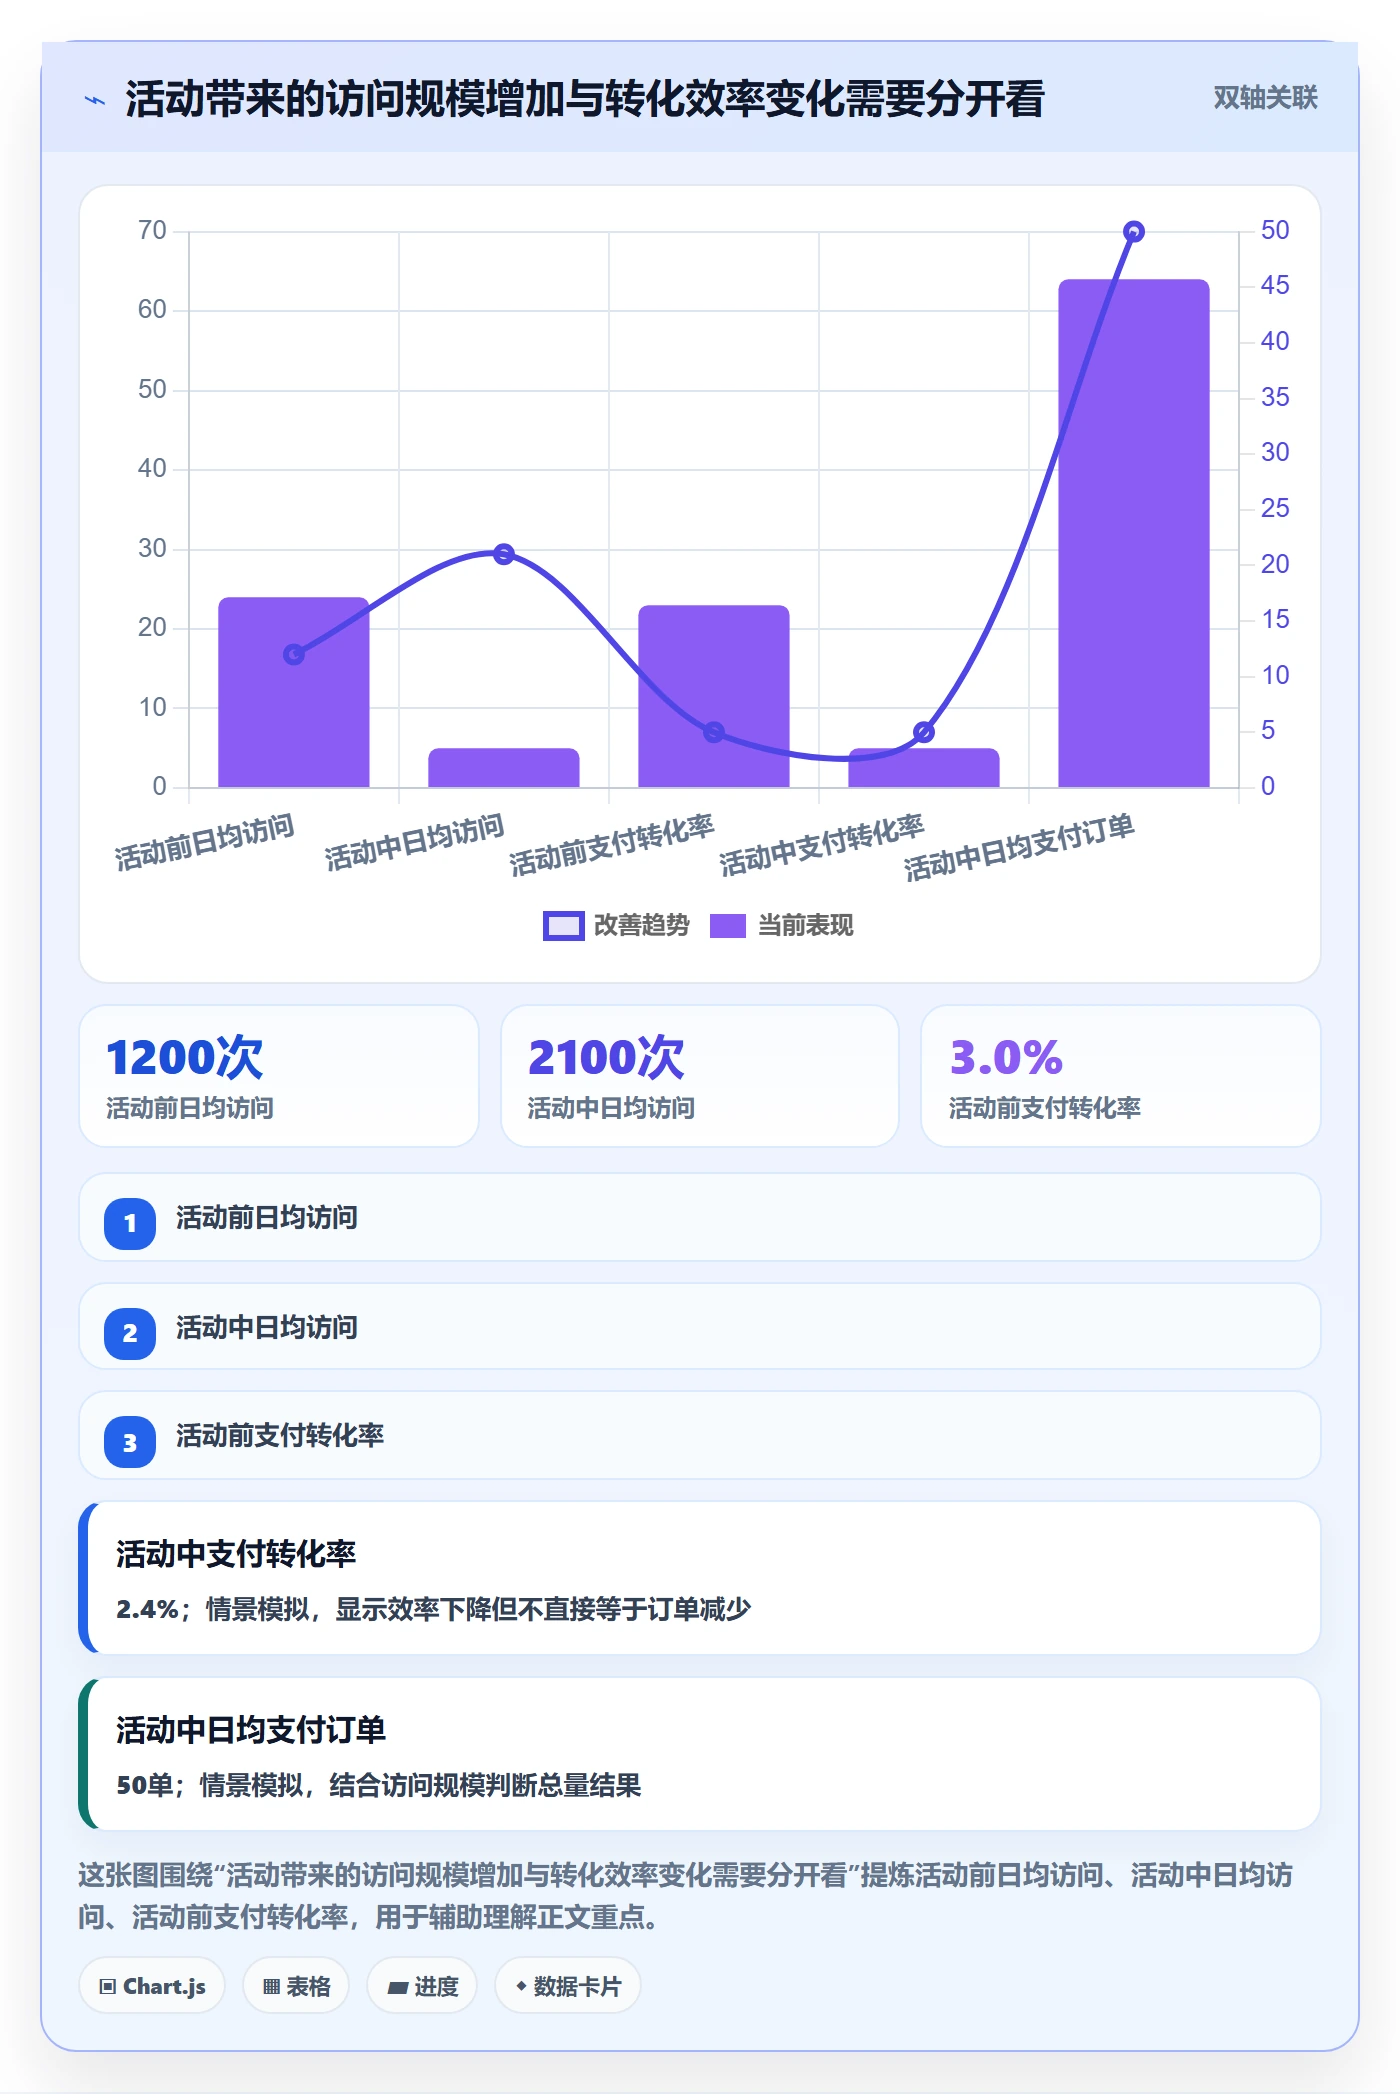Click the grid icon in the 表格 tag

point(271,1987)
